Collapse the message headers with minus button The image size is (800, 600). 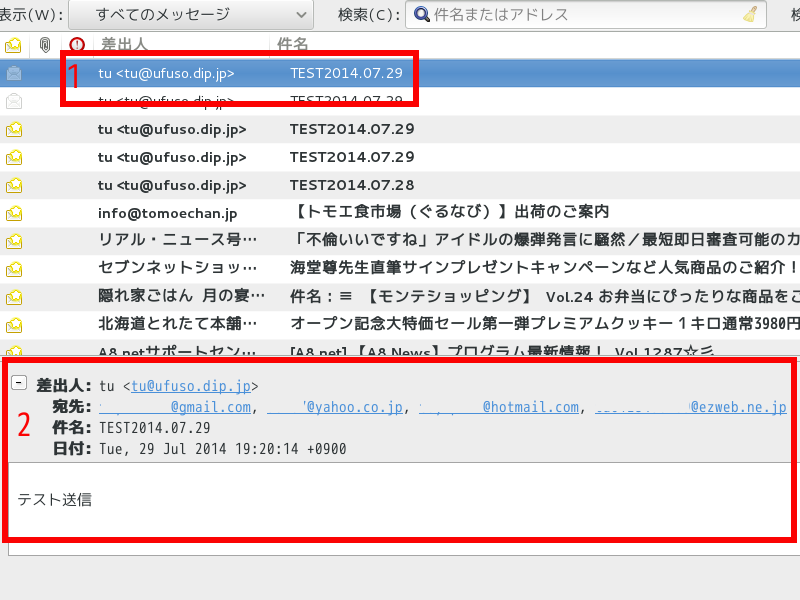[19, 384]
